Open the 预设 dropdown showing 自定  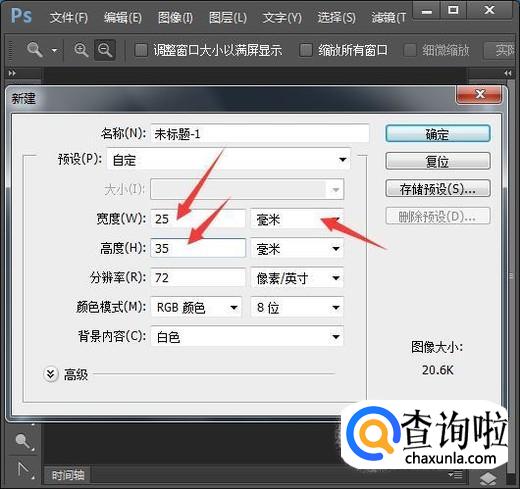click(229, 160)
